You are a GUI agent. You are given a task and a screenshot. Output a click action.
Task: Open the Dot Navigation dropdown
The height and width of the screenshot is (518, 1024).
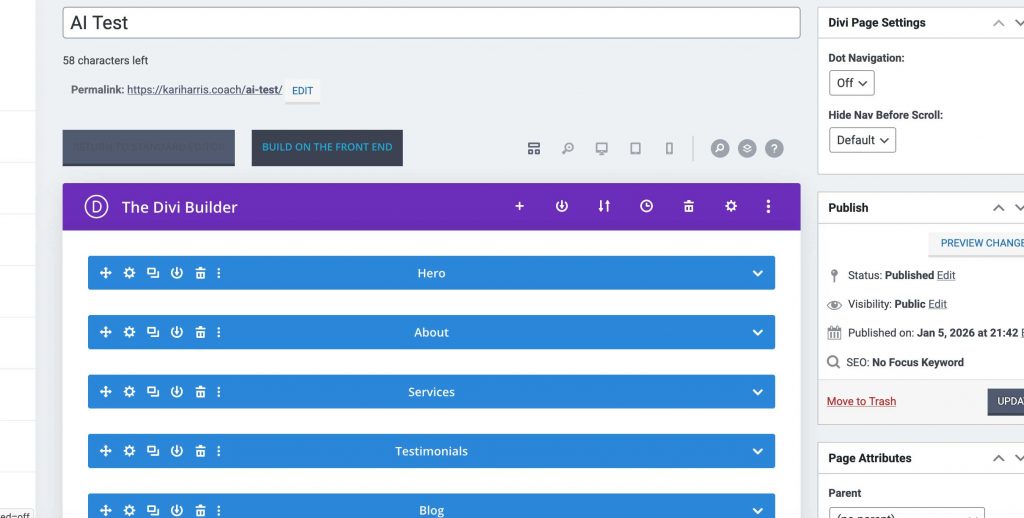click(x=851, y=83)
